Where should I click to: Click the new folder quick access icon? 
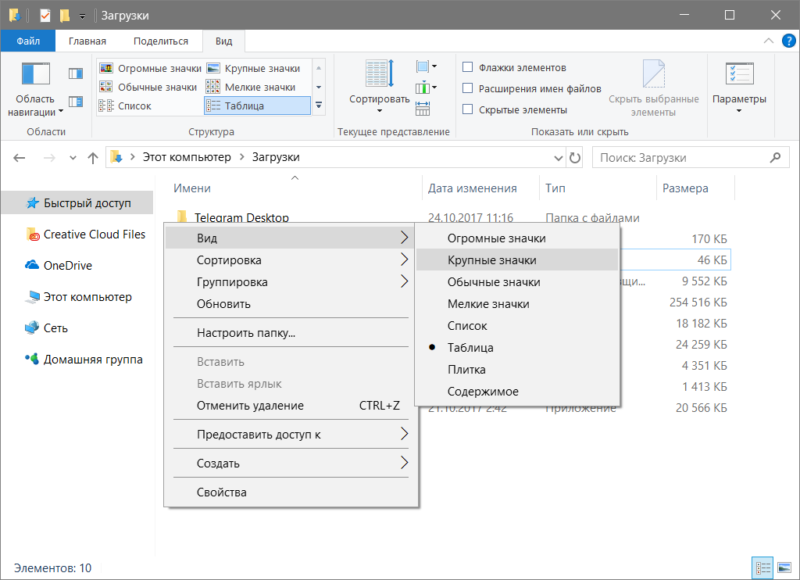(x=65, y=15)
